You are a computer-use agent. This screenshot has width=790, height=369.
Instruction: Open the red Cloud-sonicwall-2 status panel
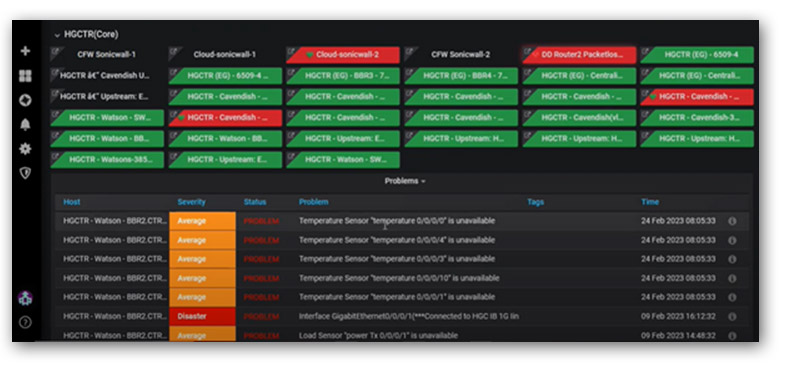tap(343, 55)
